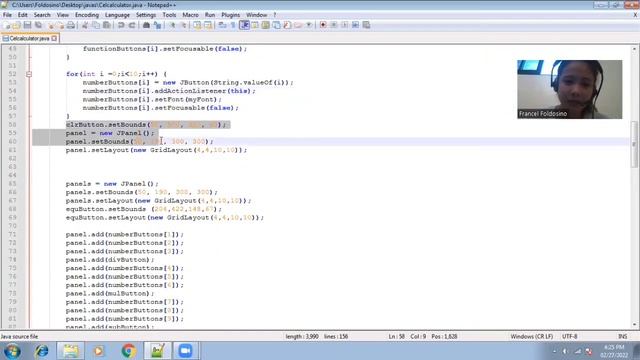Click the vertical scrollbar down arrow
Screen dimensions: 640x360
click(x=634, y=325)
